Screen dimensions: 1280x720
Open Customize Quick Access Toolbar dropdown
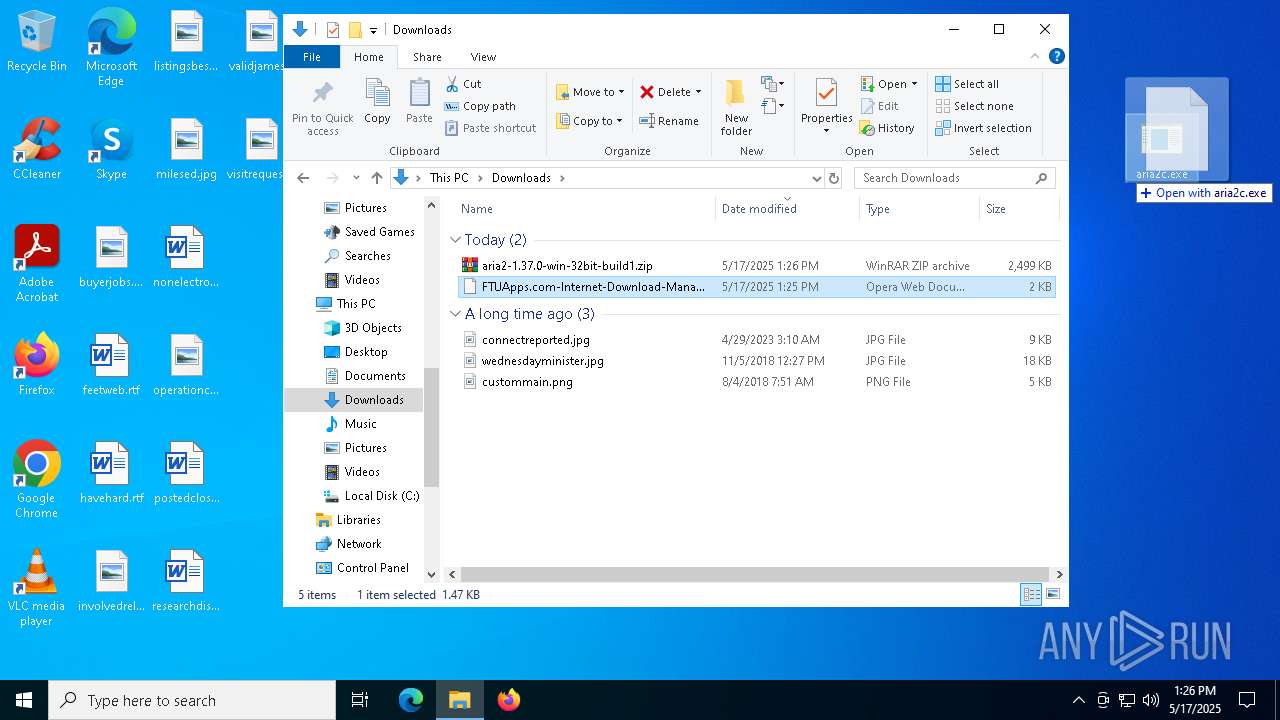373,30
